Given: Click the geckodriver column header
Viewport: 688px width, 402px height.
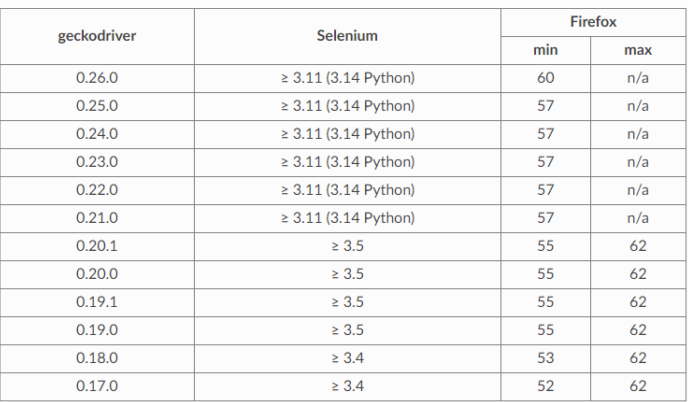Looking at the screenshot, I should tap(96, 34).
